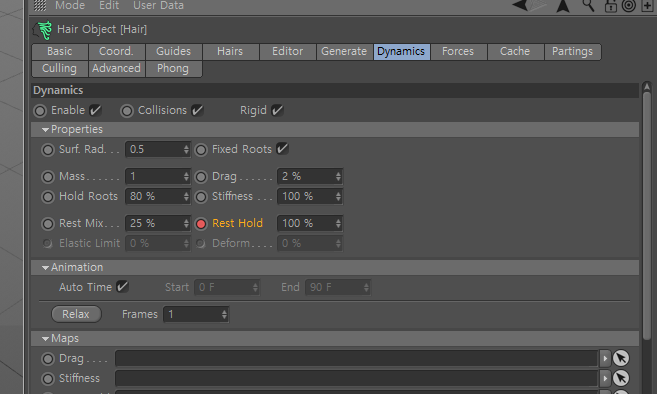Viewport: 657px width, 394px height.
Task: Click the Drag map link field
Action: (x=356, y=358)
